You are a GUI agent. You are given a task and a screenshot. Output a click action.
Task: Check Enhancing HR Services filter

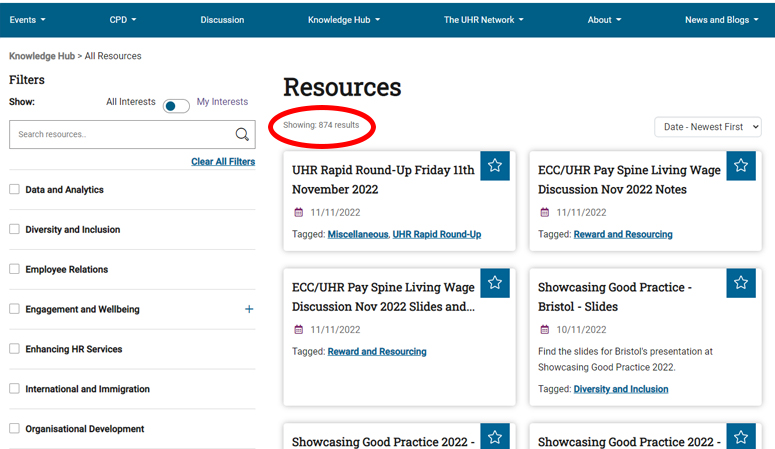tap(14, 349)
